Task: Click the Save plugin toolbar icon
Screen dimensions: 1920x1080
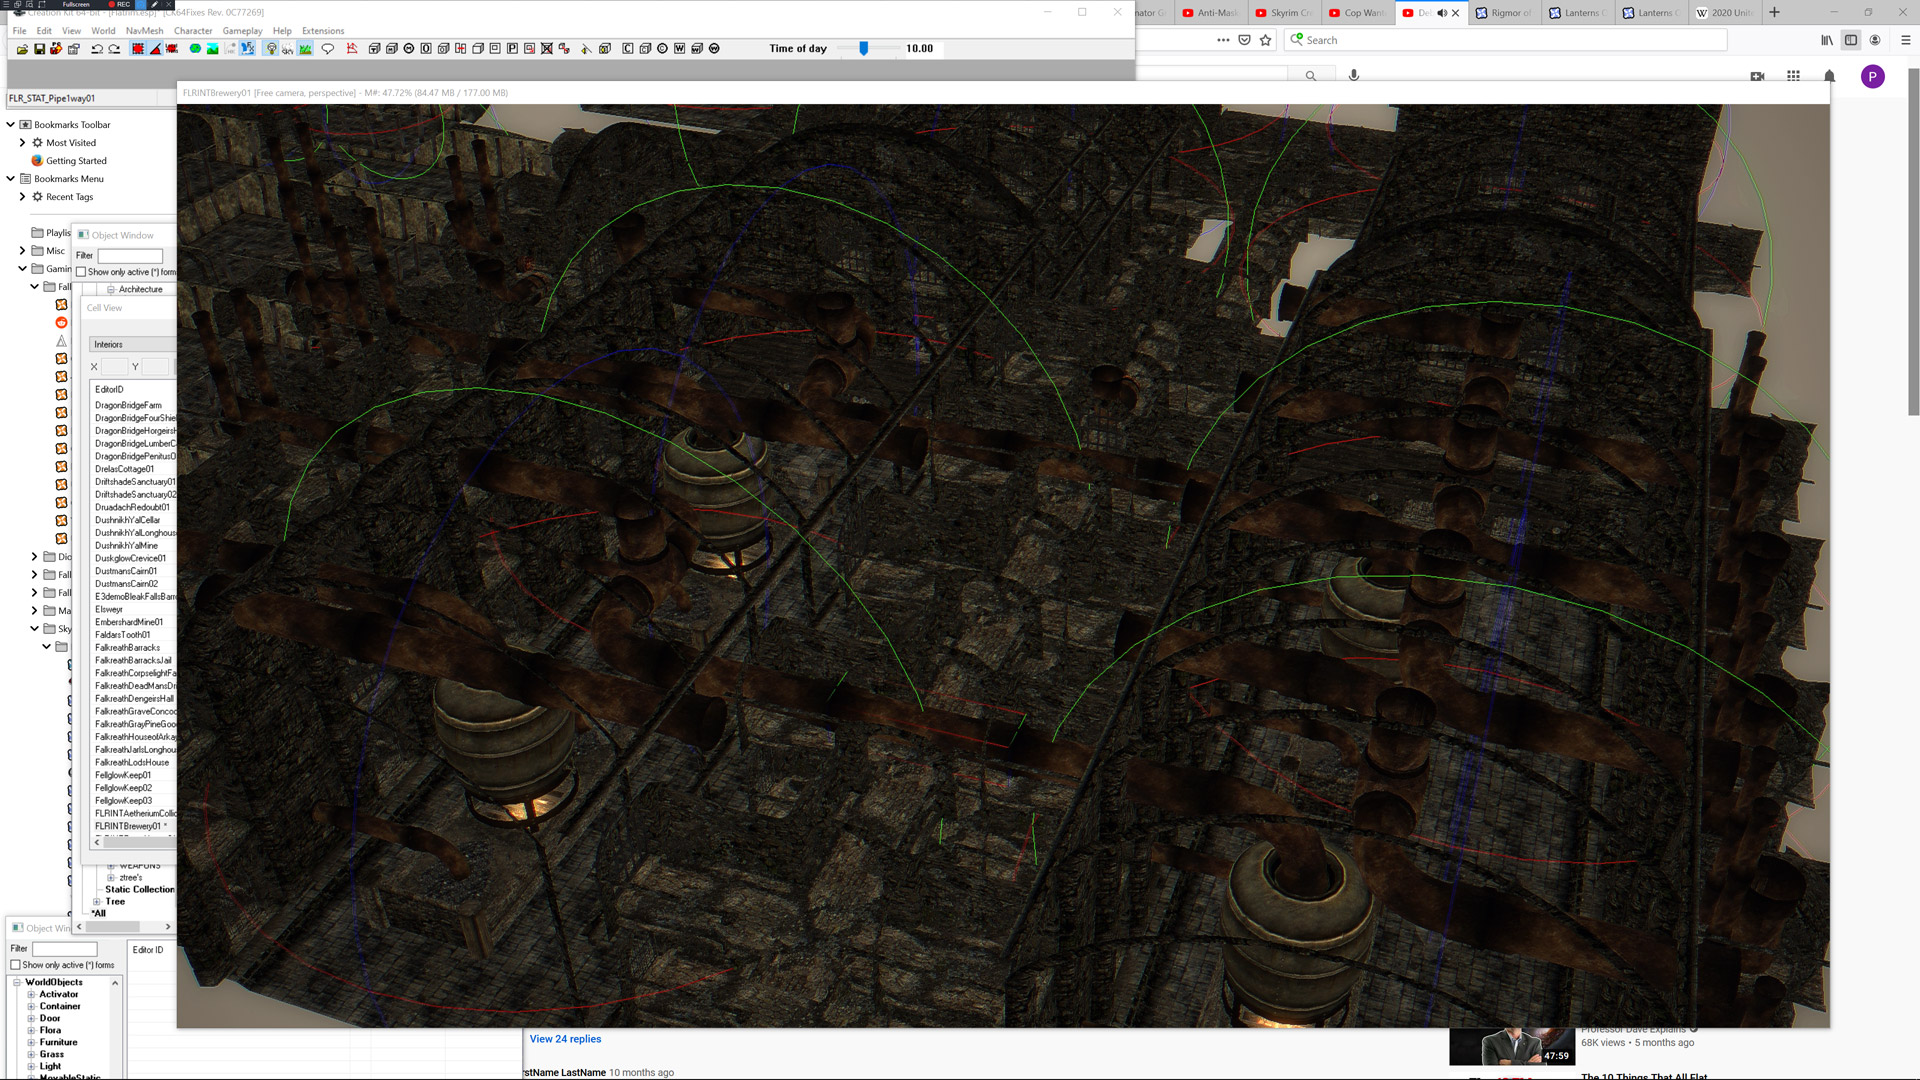Action: tap(39, 49)
